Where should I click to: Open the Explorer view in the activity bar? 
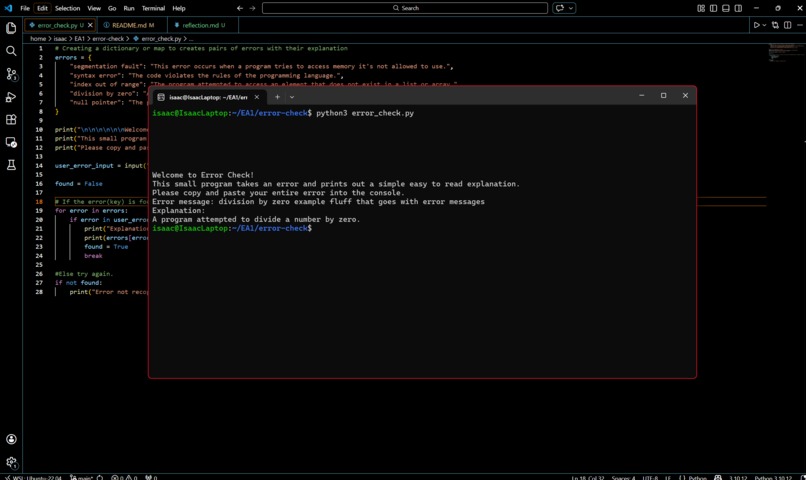click(11, 28)
